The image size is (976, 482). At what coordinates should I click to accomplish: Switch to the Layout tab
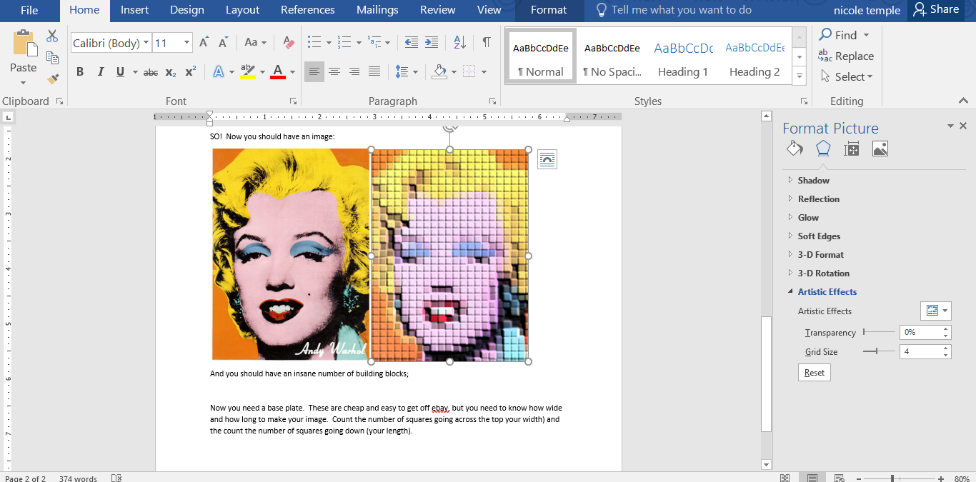tap(242, 10)
